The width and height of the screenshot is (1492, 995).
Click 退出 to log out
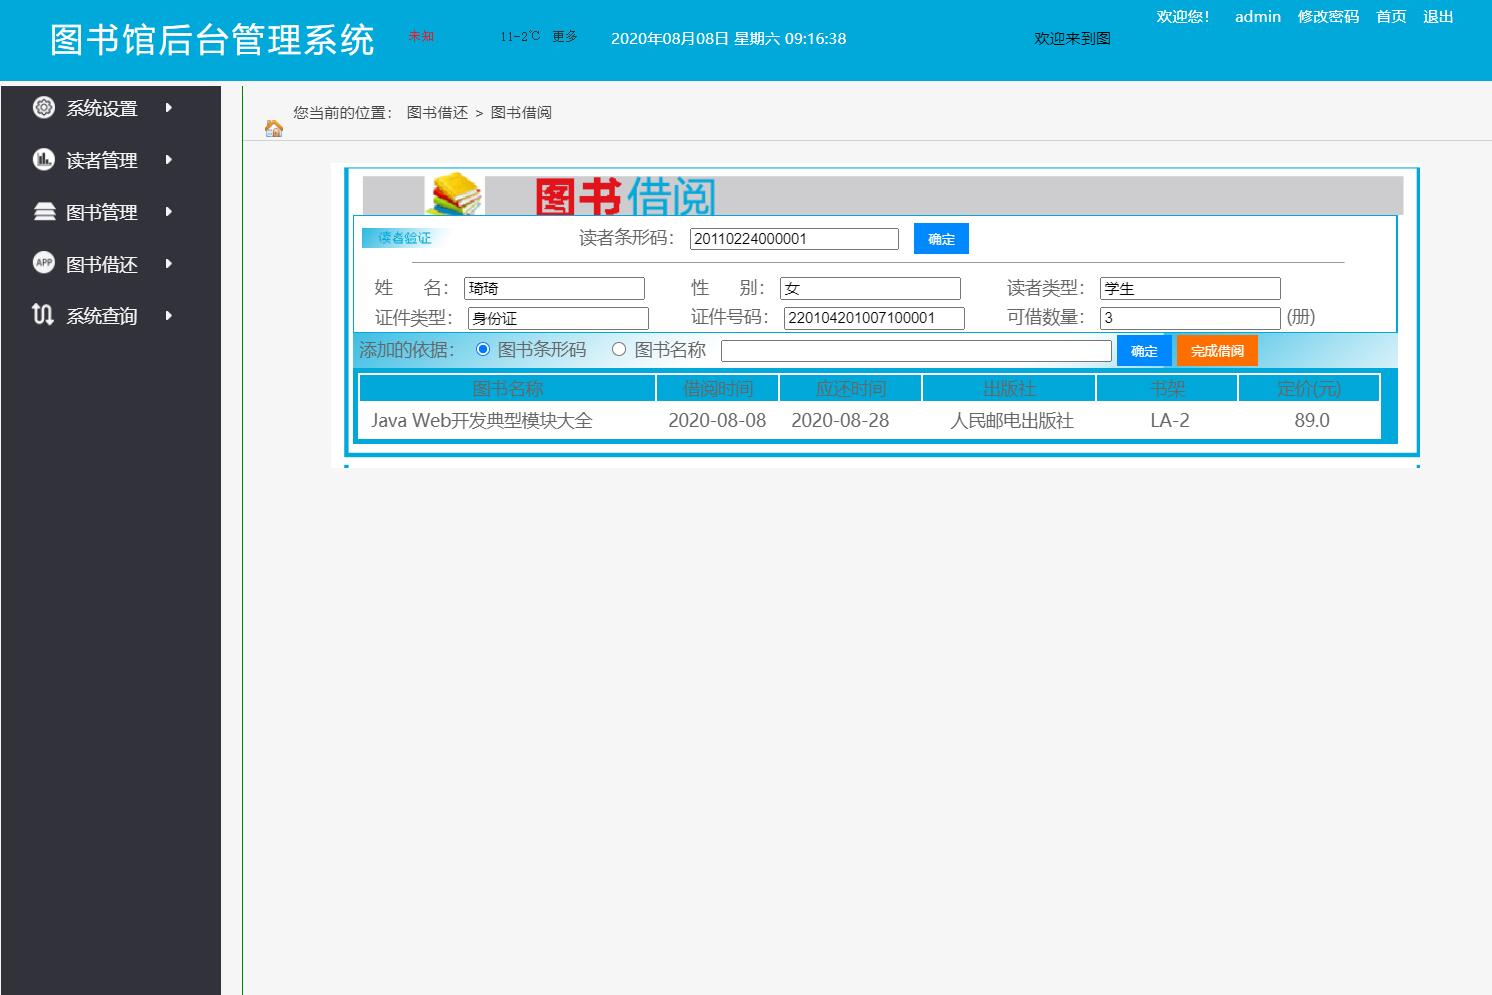tap(1438, 16)
